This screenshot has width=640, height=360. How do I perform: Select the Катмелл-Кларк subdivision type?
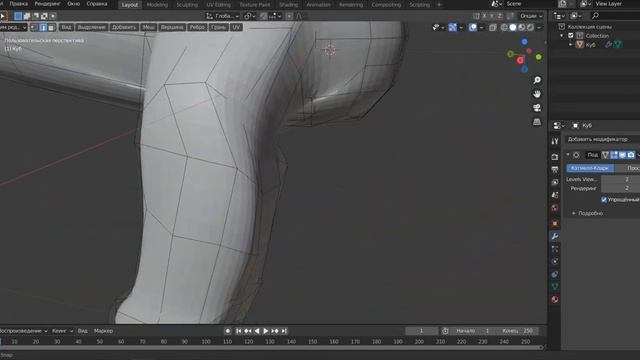click(x=590, y=168)
